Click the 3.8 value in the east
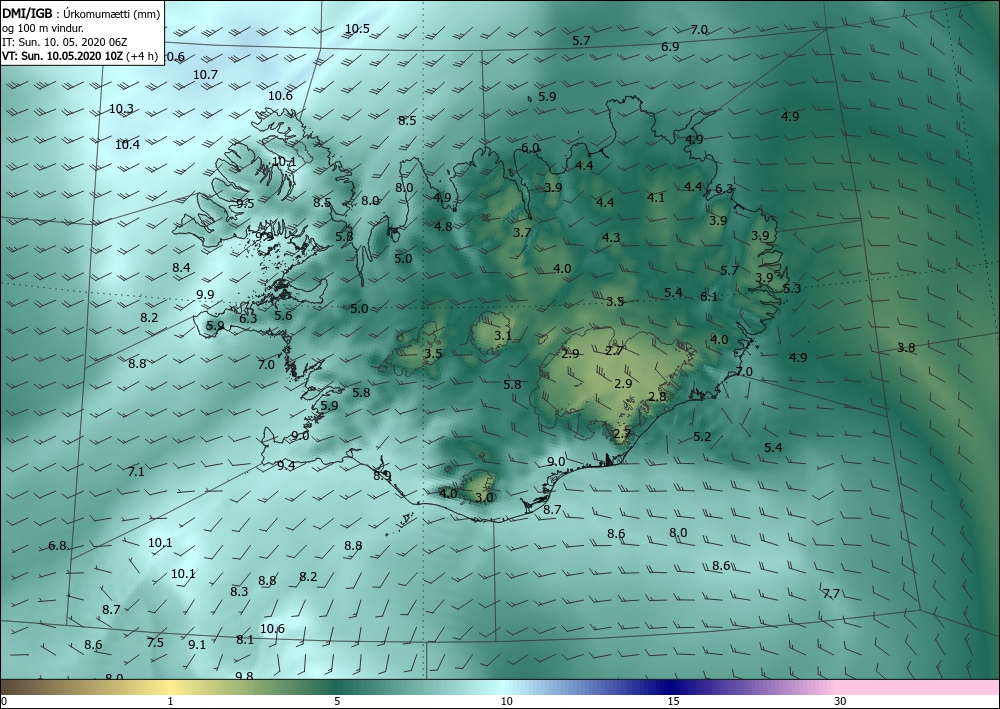This screenshot has height=709, width=1000. (x=906, y=347)
